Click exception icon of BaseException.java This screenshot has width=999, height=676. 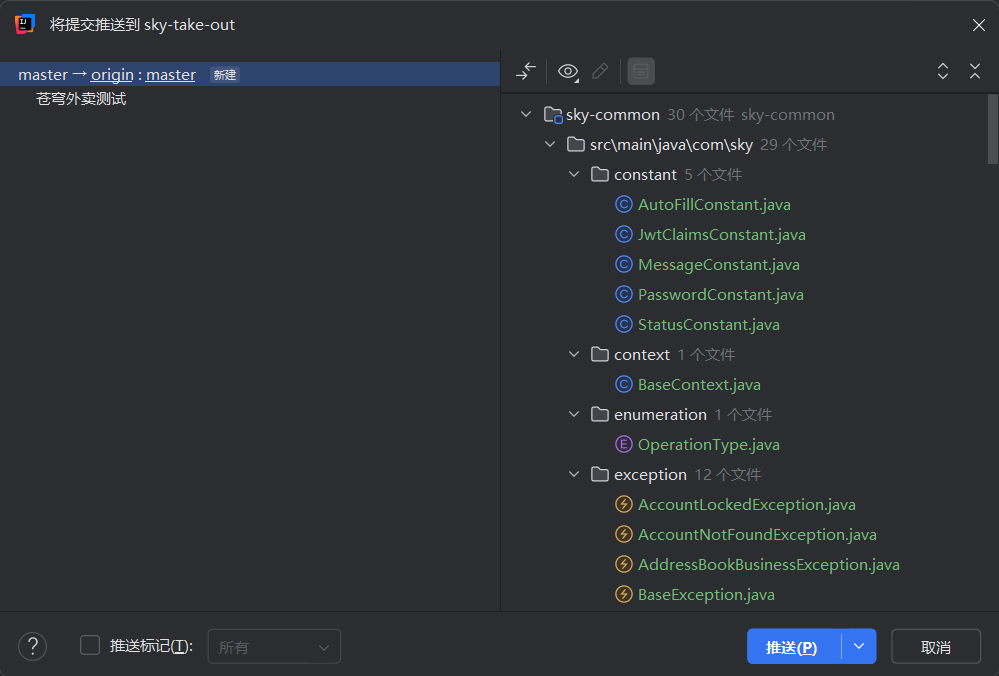click(x=624, y=594)
